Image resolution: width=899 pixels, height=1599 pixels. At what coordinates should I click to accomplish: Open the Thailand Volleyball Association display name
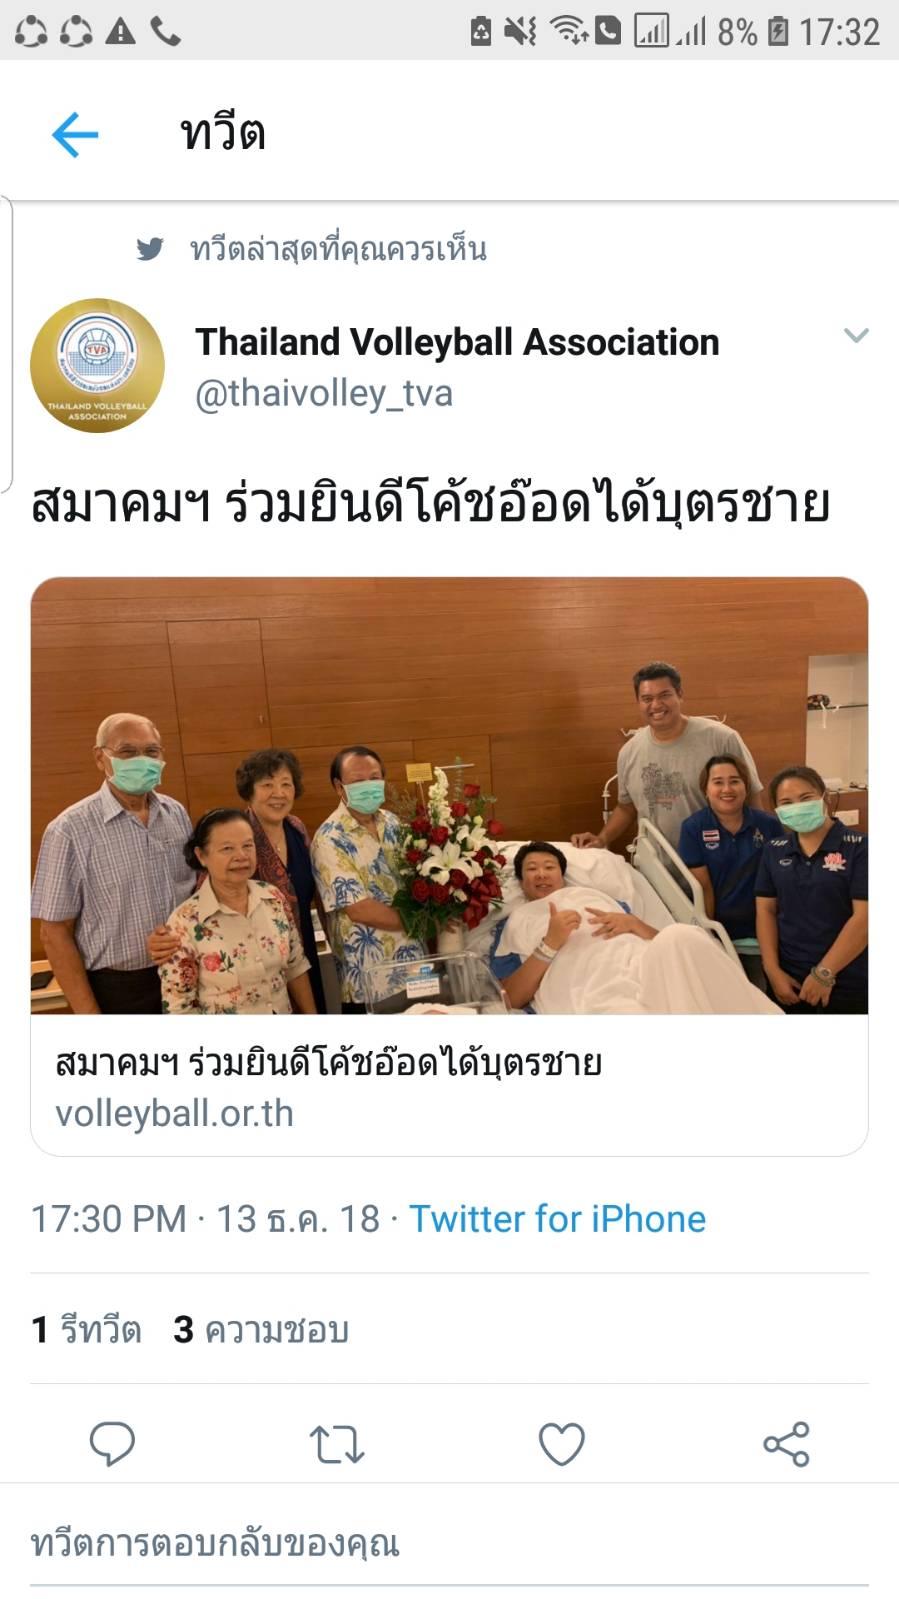[x=457, y=342]
